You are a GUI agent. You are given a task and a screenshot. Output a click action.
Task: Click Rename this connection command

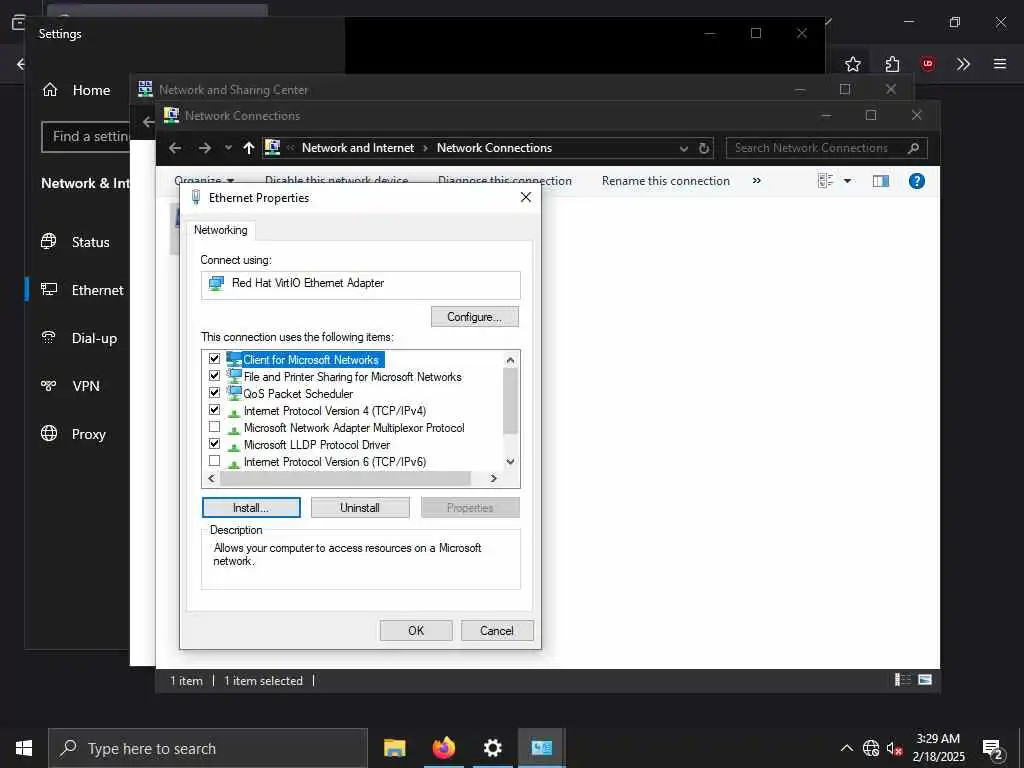[x=665, y=181]
